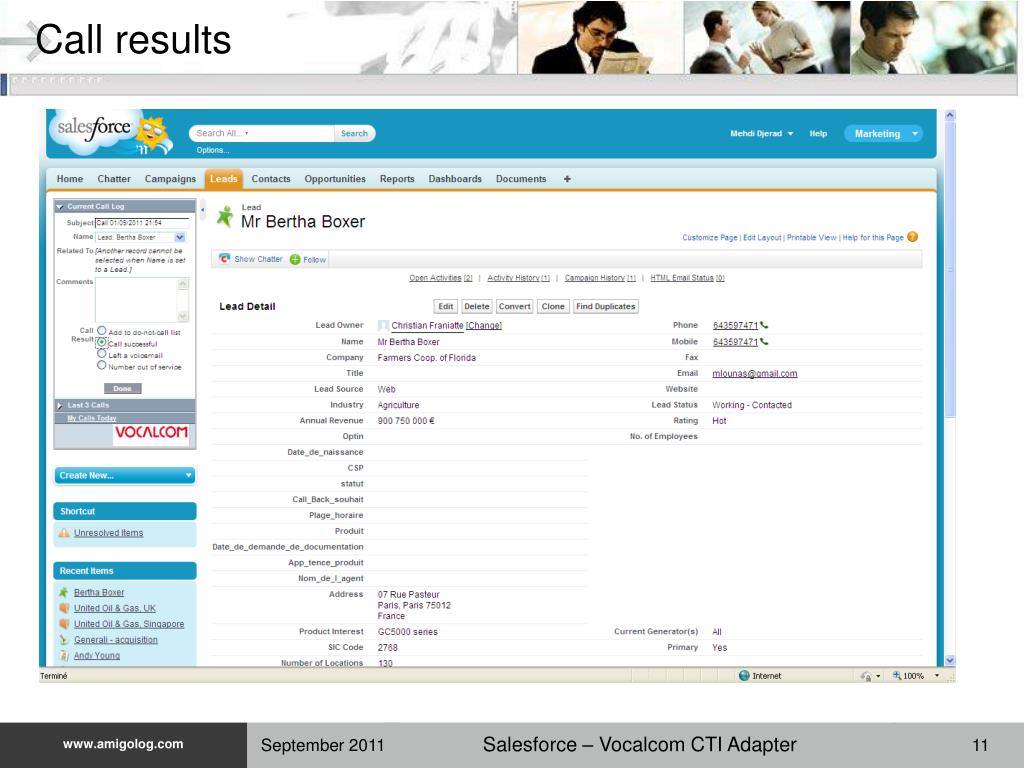Go to the Campaigns tab
This screenshot has width=1024, height=768.
(x=170, y=179)
